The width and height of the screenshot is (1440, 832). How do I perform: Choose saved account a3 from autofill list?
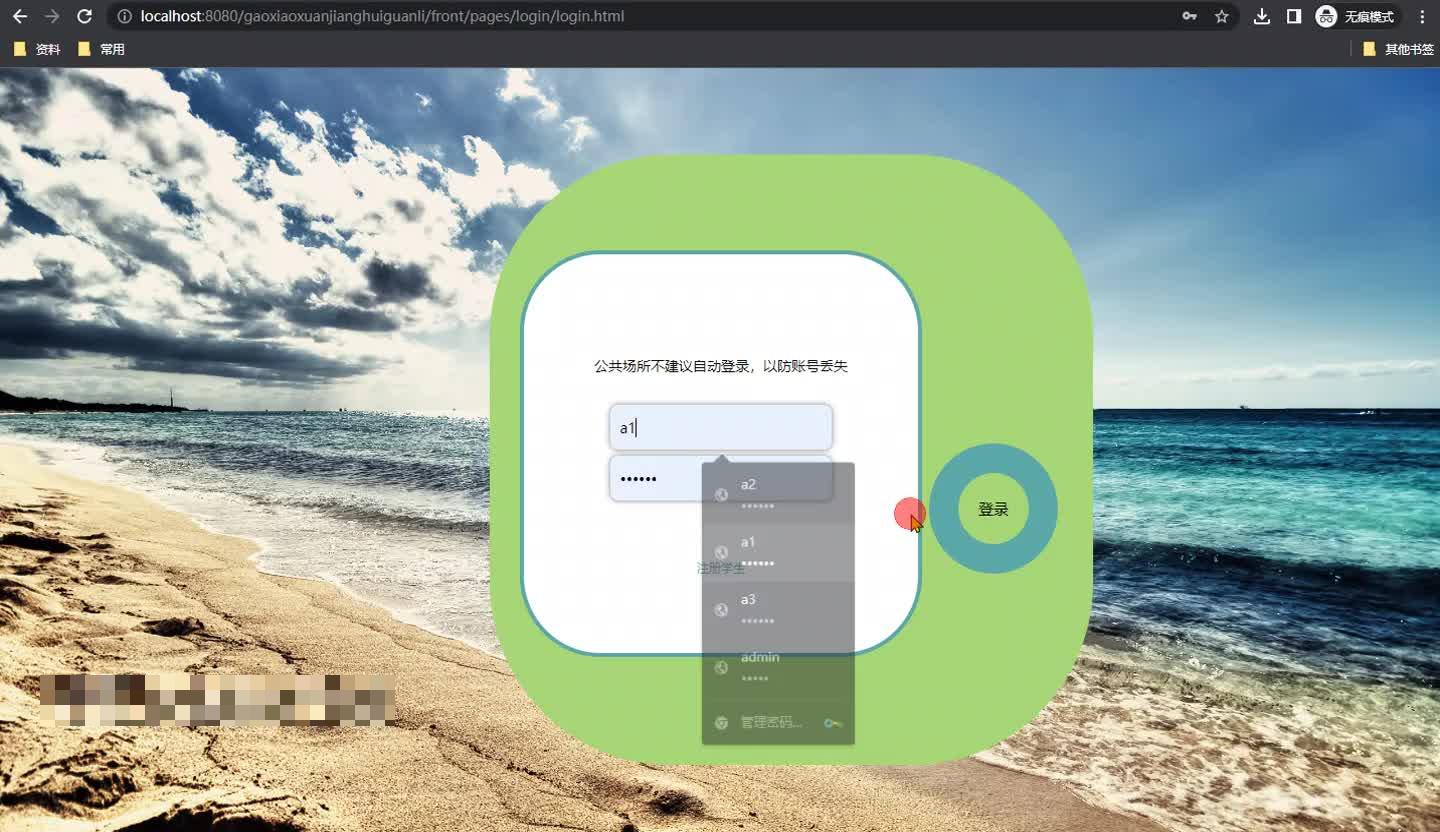point(778,610)
